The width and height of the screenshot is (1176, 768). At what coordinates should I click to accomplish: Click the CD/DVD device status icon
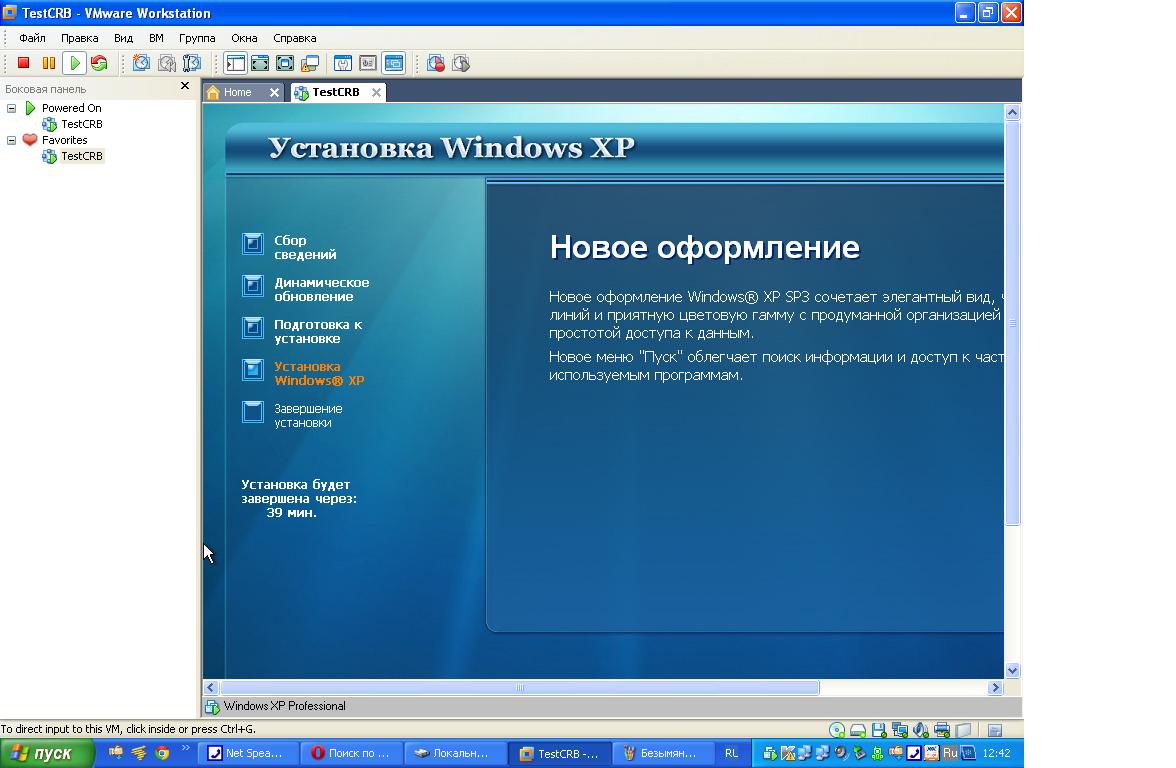[x=837, y=730]
